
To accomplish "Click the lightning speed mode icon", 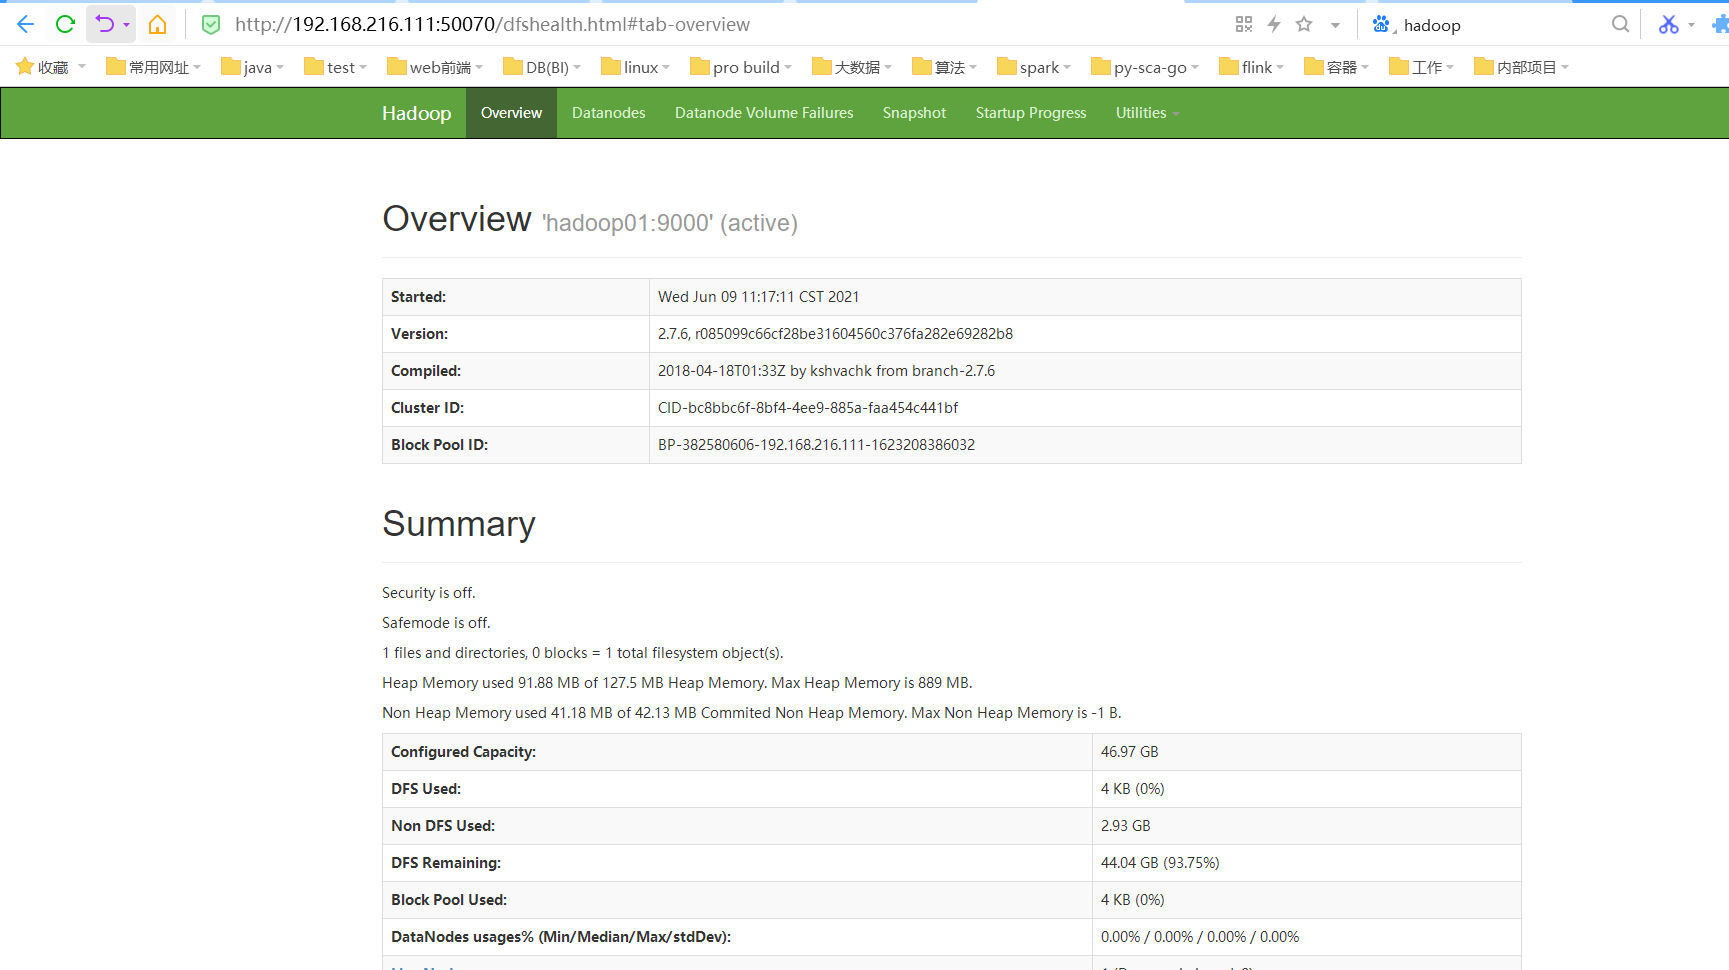I will click(1274, 24).
